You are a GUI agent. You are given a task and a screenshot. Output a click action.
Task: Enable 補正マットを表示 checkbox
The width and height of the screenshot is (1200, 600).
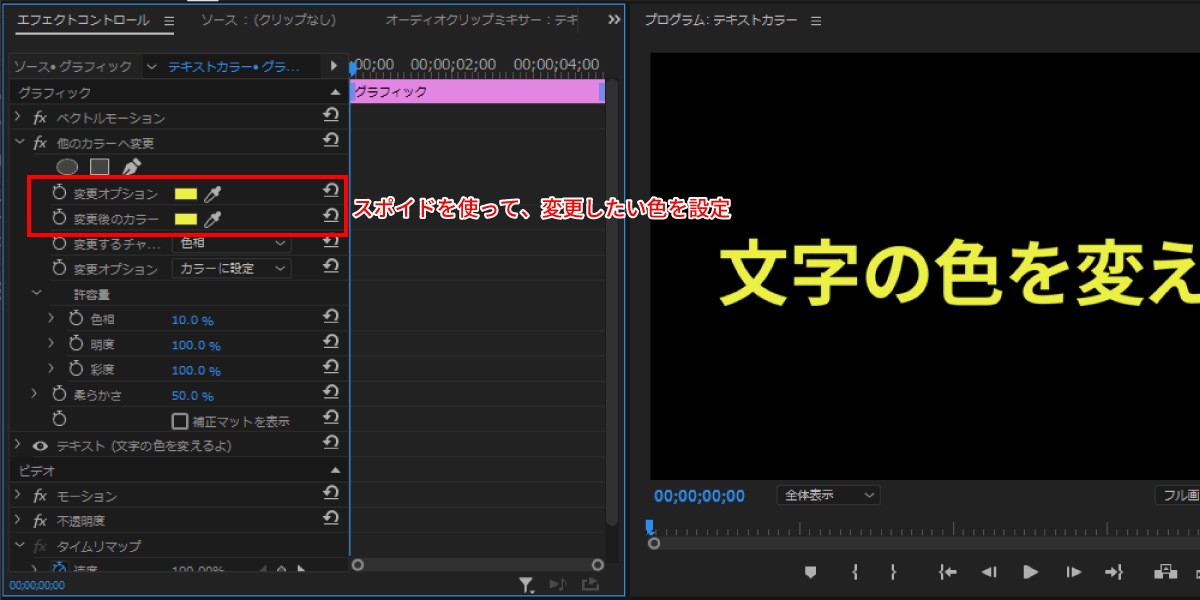coord(180,421)
